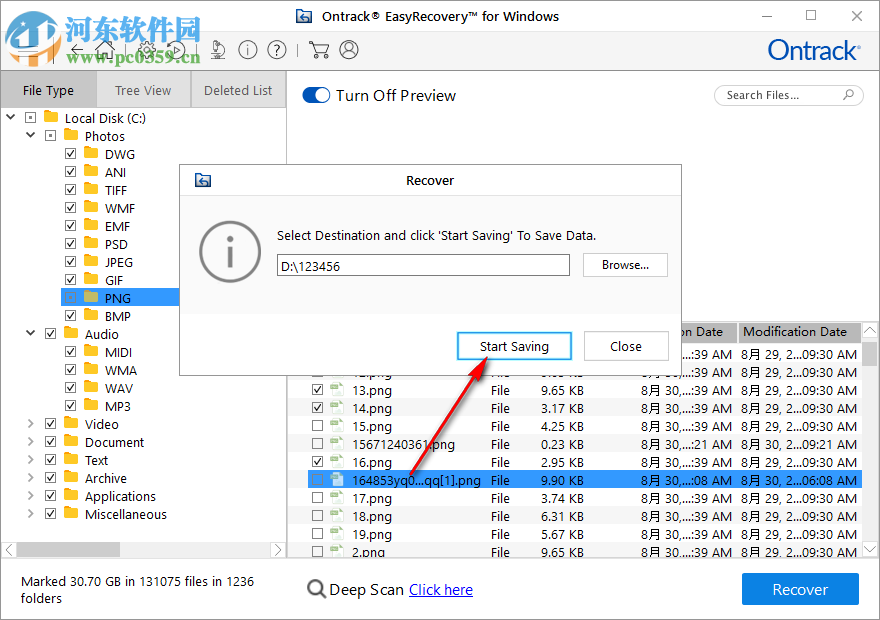
Task: Expand the Video tree node
Action: [x=30, y=424]
